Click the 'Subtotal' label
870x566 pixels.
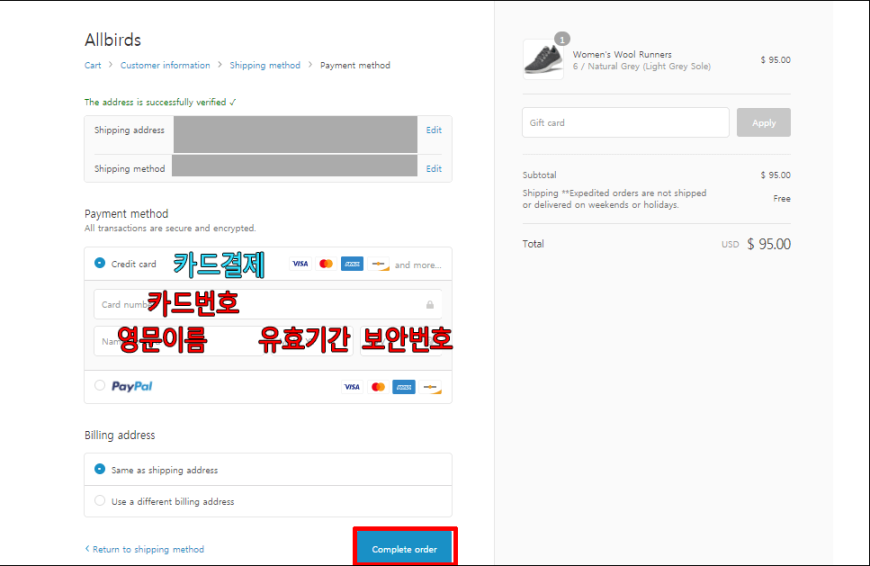point(539,175)
